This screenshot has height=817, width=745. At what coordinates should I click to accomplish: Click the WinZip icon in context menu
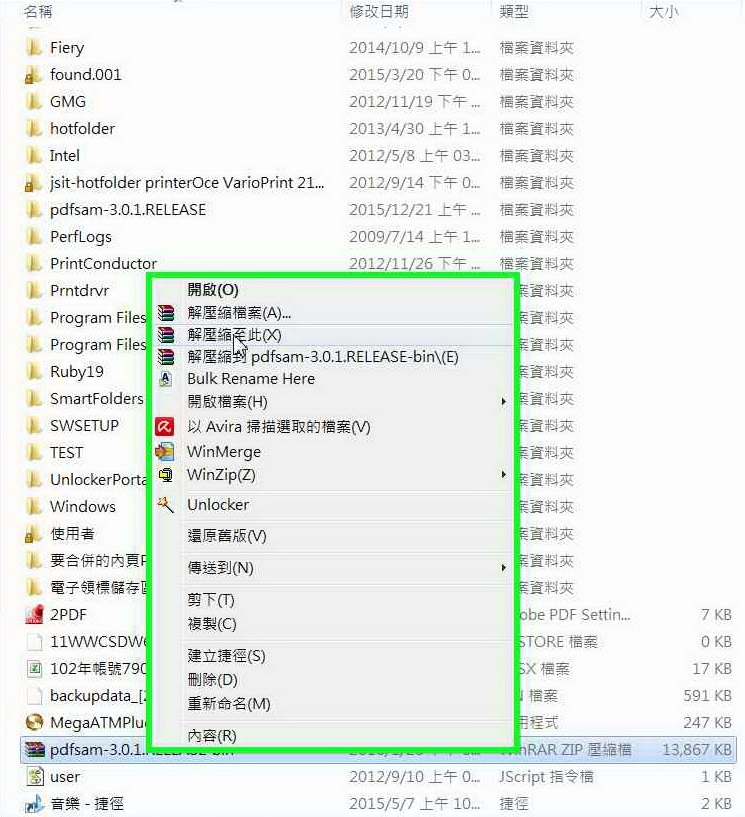tap(166, 475)
